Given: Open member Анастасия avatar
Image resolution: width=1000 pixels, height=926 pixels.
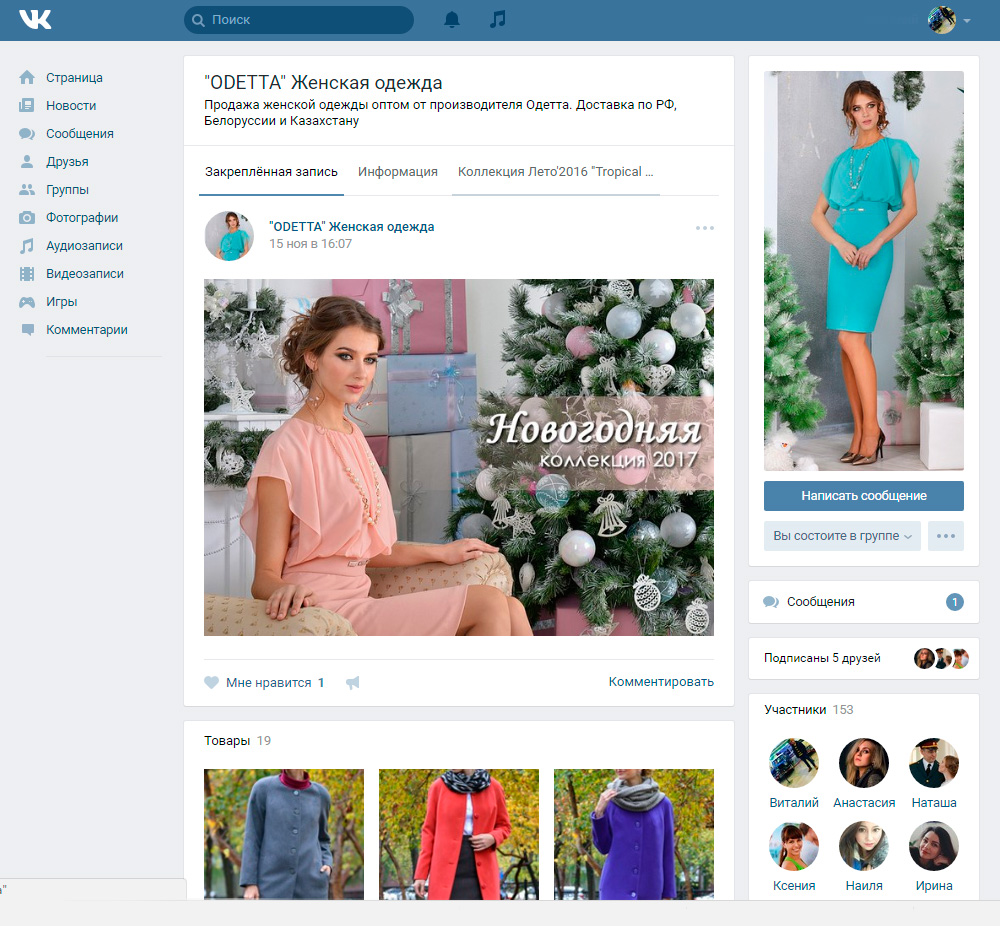Looking at the screenshot, I should tap(864, 763).
